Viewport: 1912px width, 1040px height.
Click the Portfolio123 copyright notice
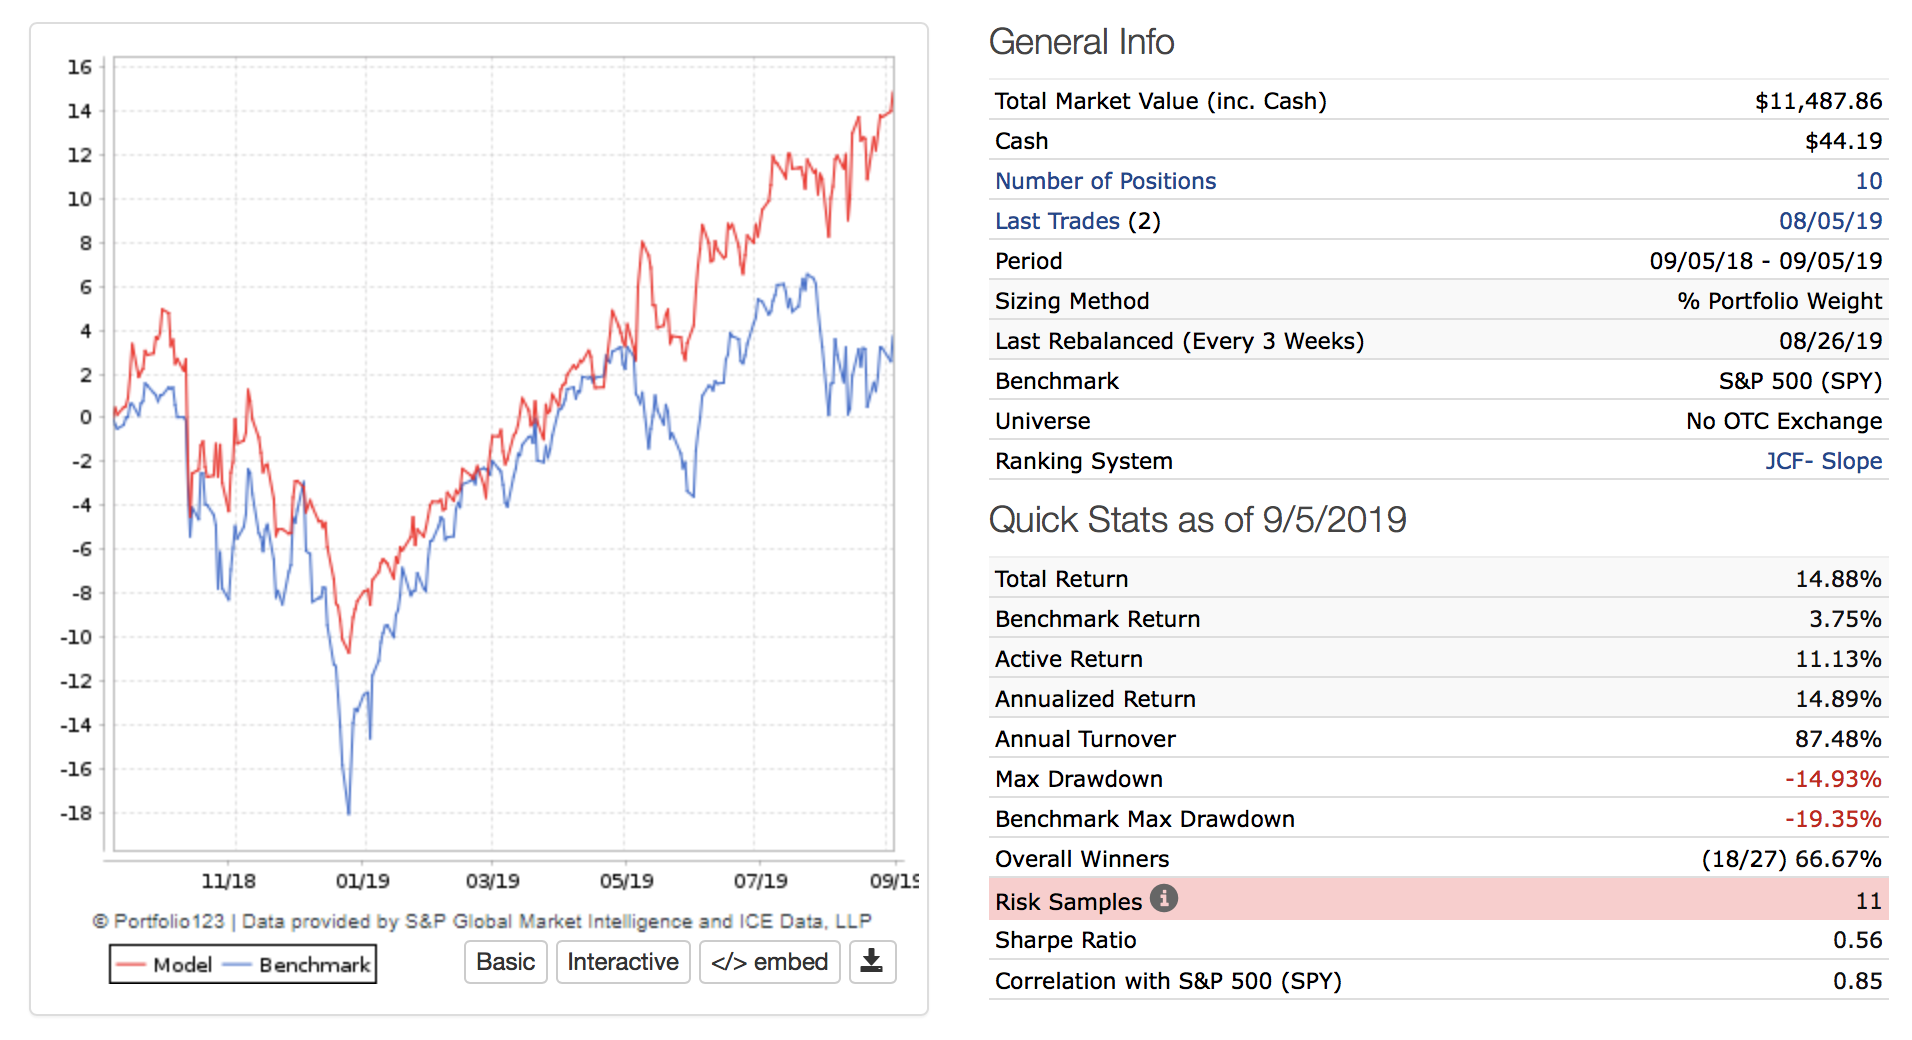pos(481,921)
